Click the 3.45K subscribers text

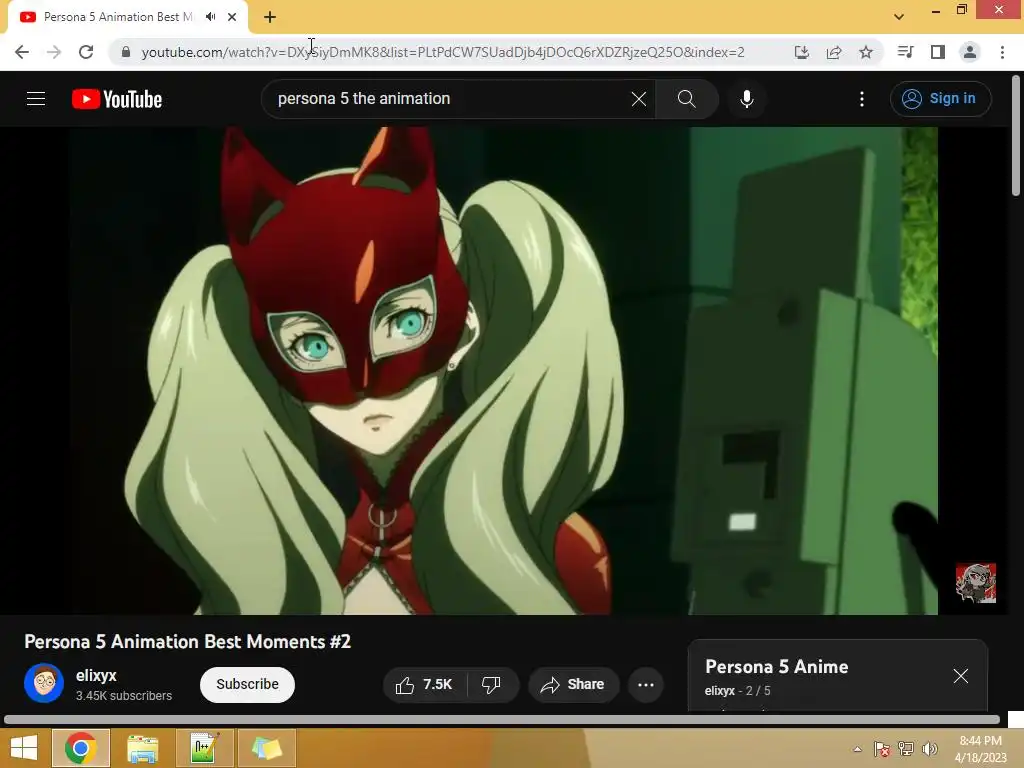click(124, 696)
